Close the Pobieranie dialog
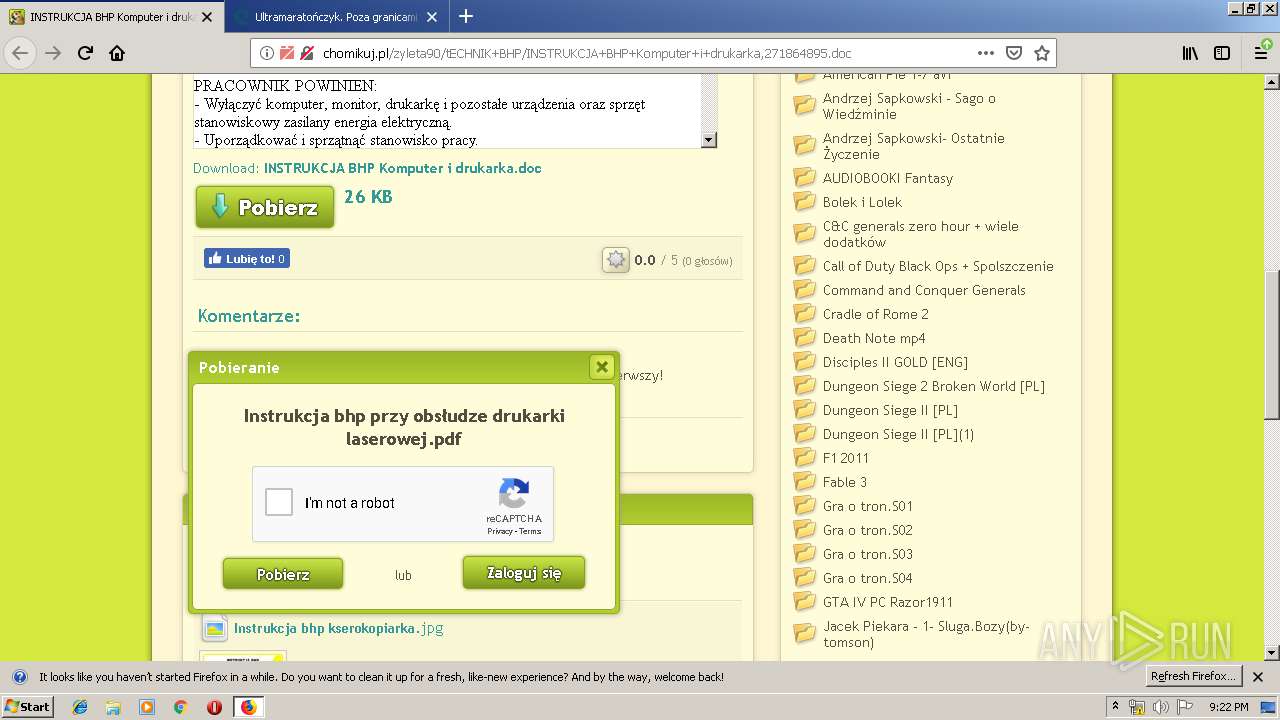 tap(602, 367)
